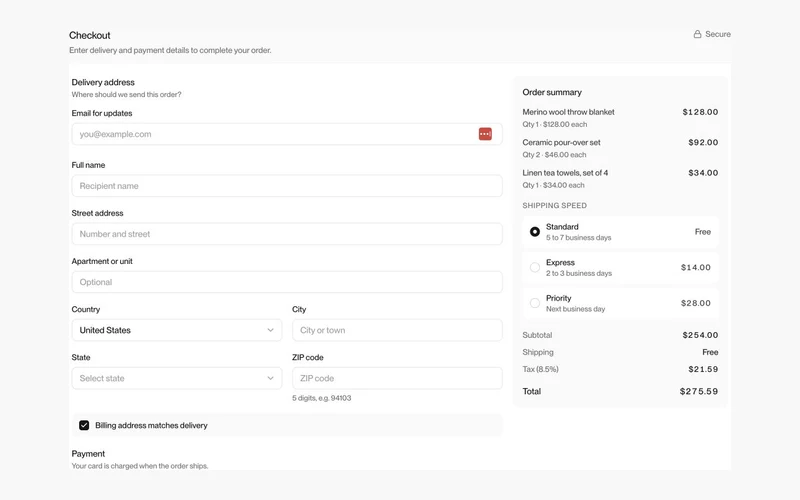Open the Country dropdown showing United States

point(177,330)
